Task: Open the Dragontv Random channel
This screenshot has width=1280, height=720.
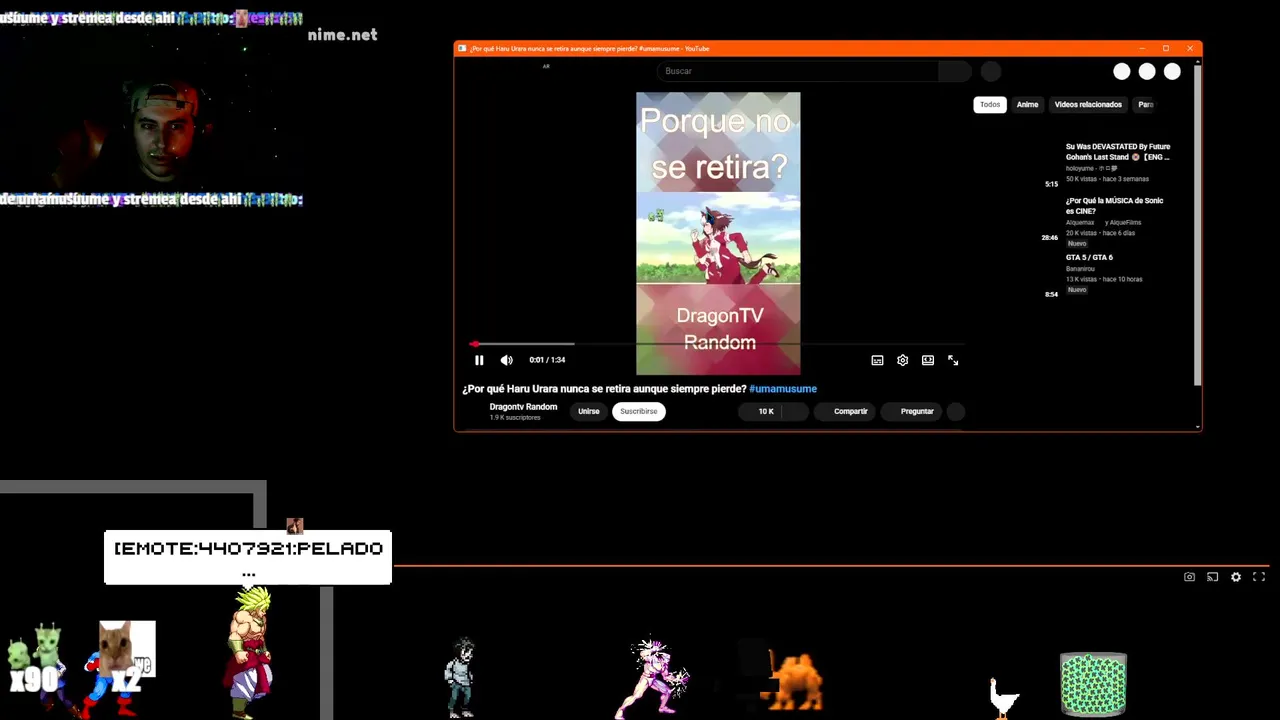Action: pyautogui.click(x=523, y=407)
